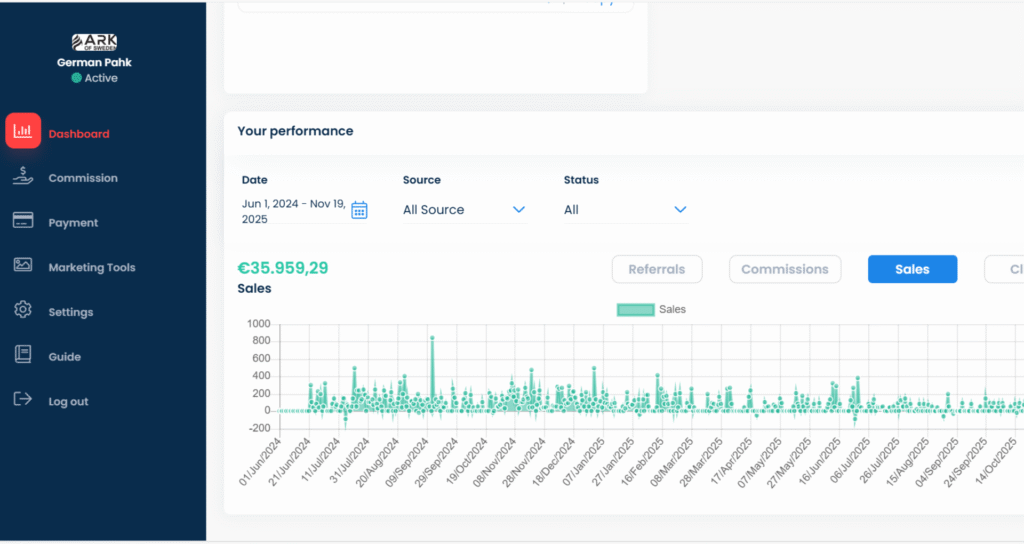
Task: Click the Log out arrow icon
Action: point(23,400)
